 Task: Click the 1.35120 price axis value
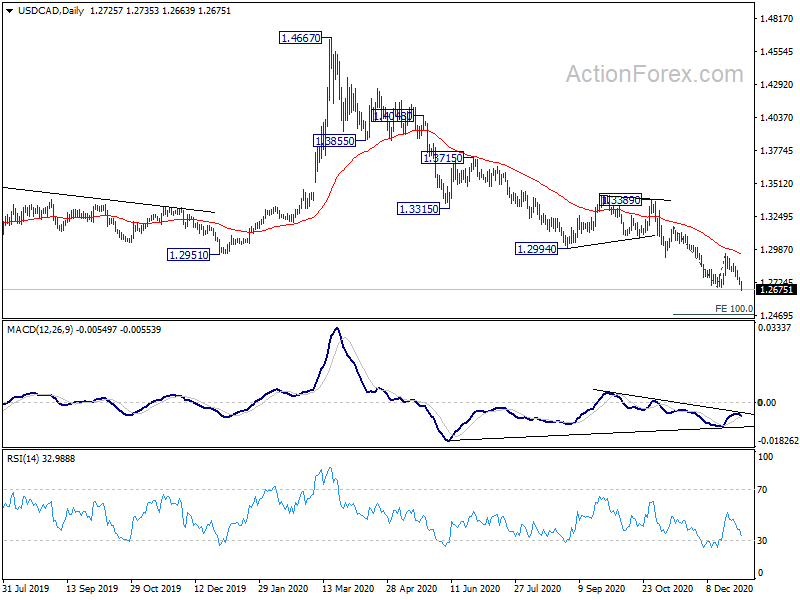pyautogui.click(x=776, y=184)
